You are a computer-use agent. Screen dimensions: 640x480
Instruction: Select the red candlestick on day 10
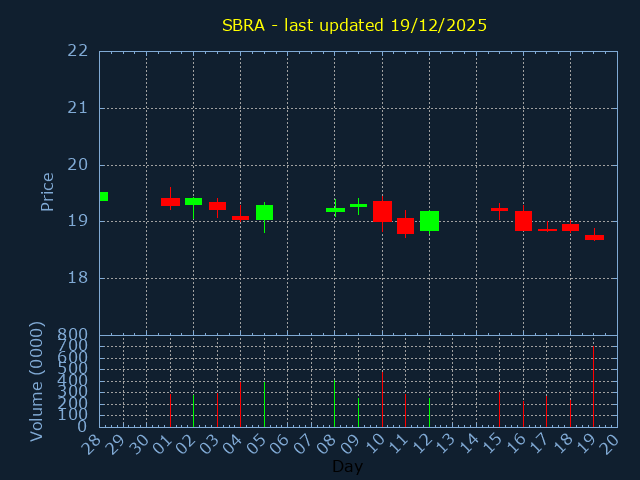point(382,211)
